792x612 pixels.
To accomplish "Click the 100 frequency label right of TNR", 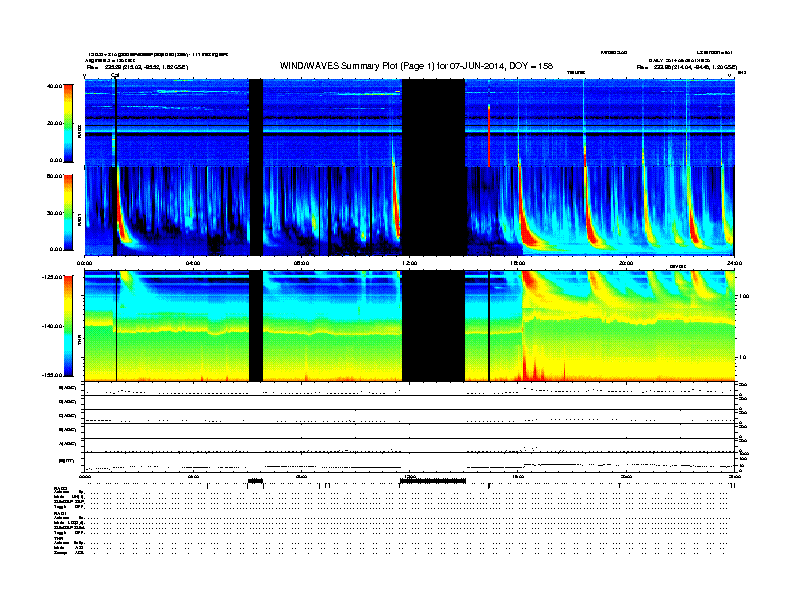I will point(744,296).
